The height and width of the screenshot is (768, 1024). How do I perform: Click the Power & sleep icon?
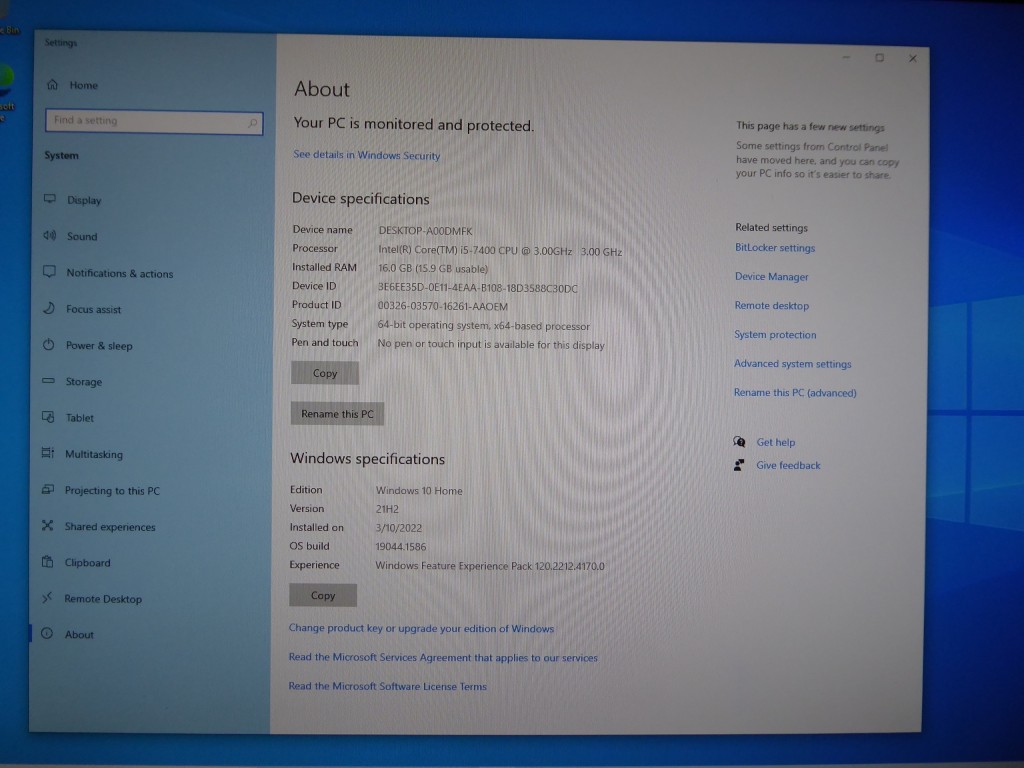click(x=48, y=344)
